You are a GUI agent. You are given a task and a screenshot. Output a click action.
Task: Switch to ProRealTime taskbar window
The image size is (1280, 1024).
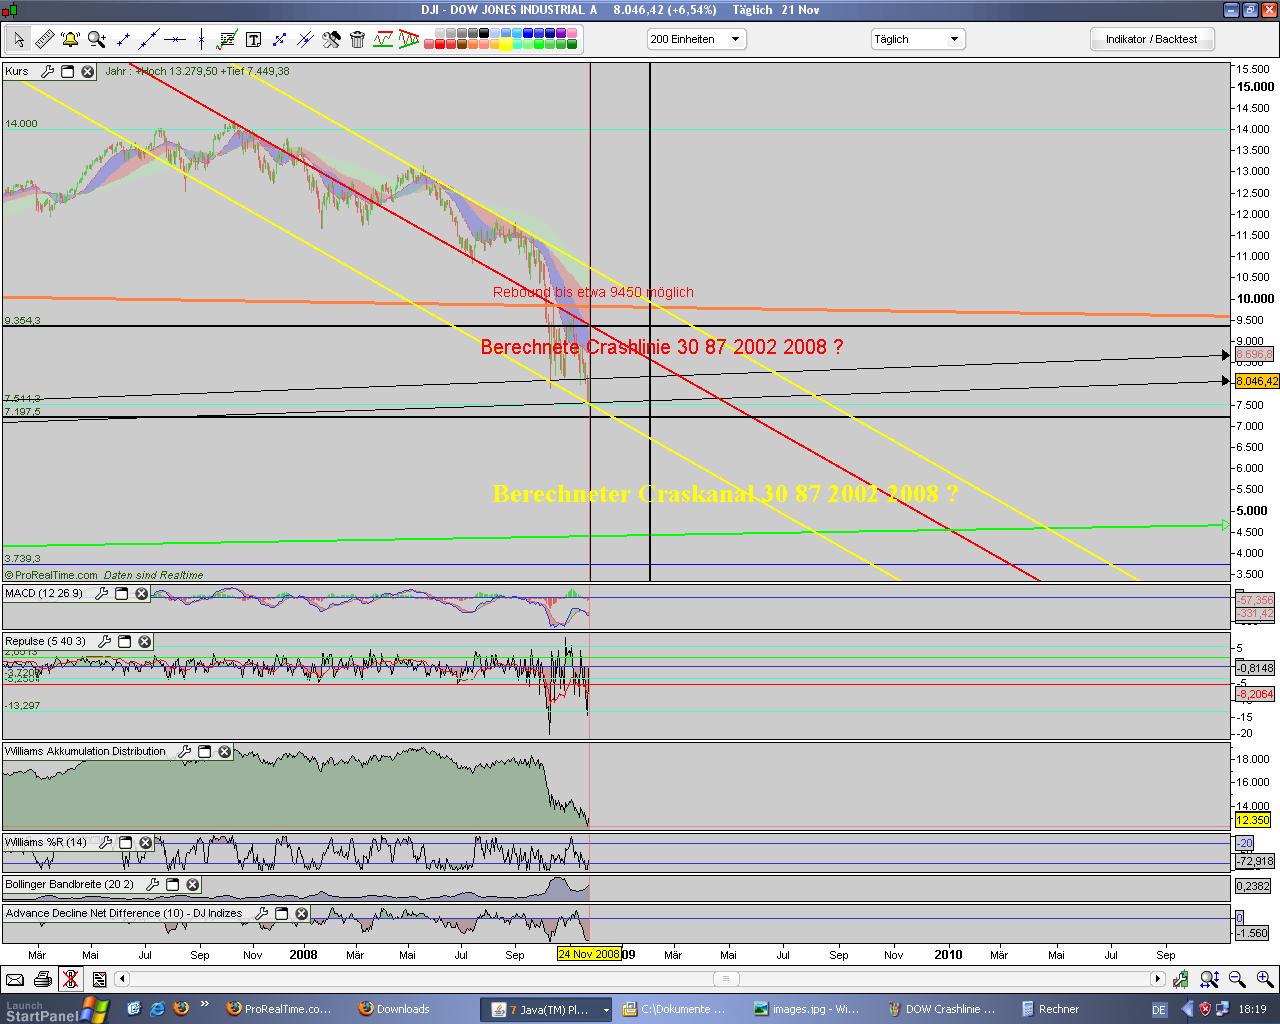[x=278, y=1009]
